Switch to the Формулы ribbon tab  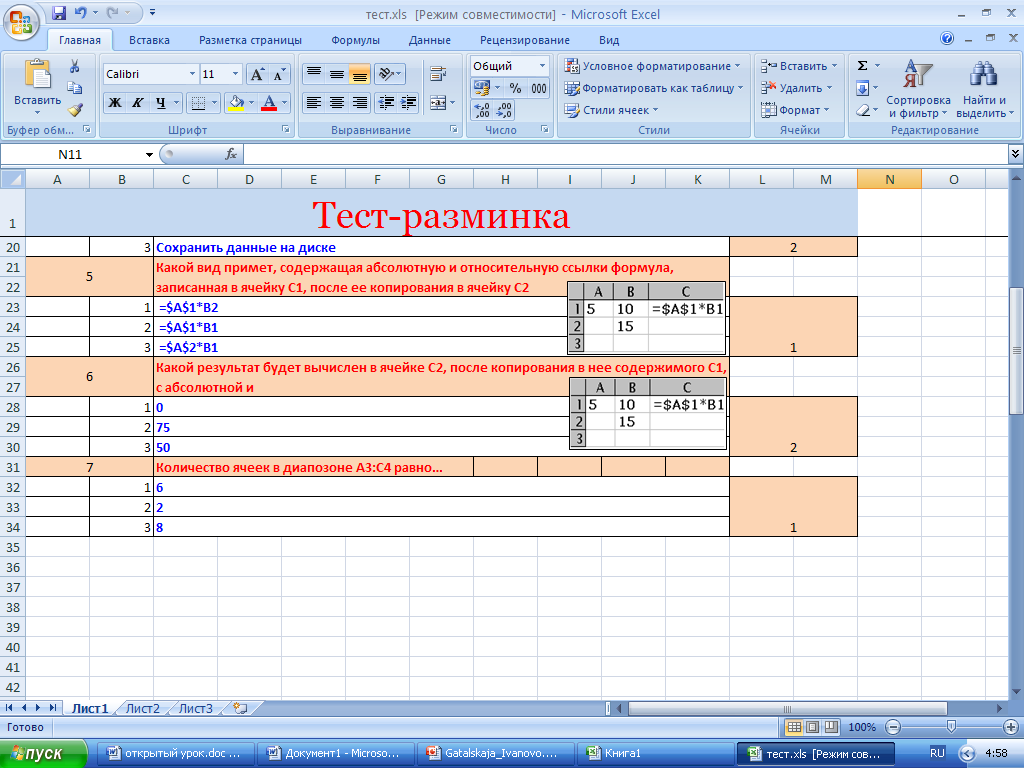coord(355,40)
